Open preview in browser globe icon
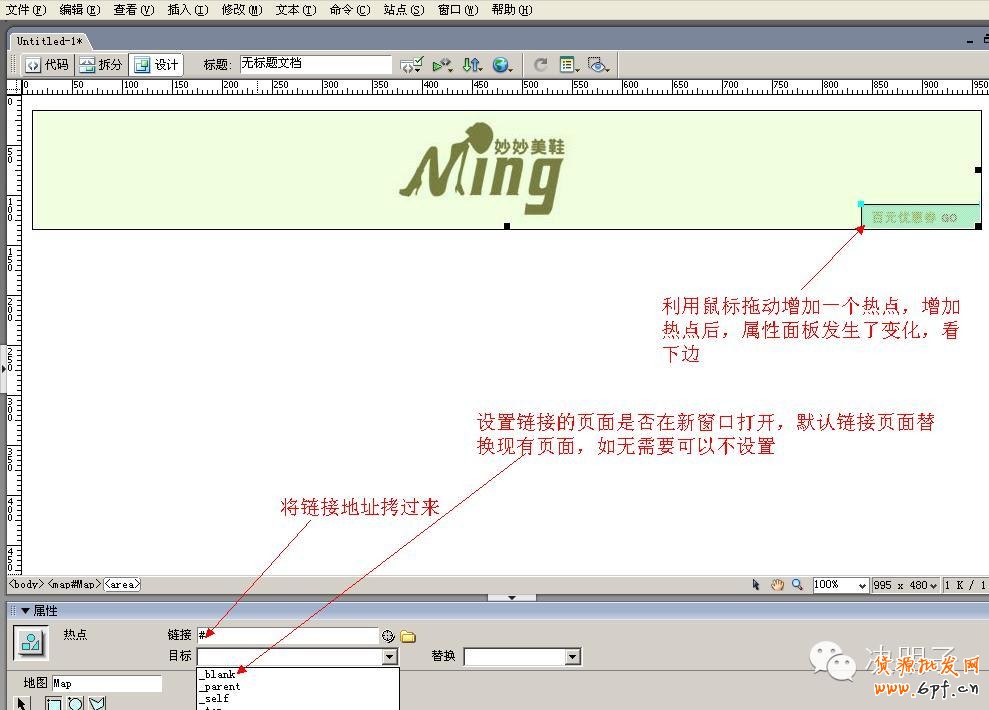 tap(502, 65)
